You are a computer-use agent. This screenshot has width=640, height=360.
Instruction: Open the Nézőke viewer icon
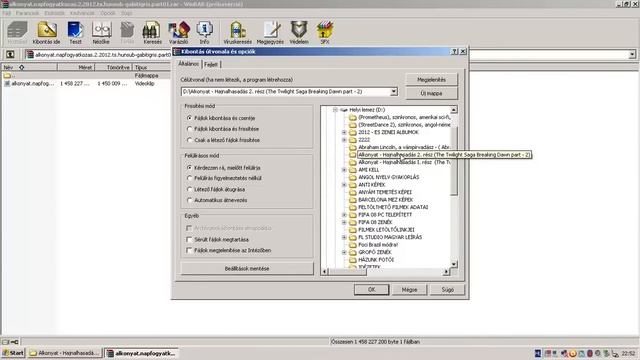(101, 33)
